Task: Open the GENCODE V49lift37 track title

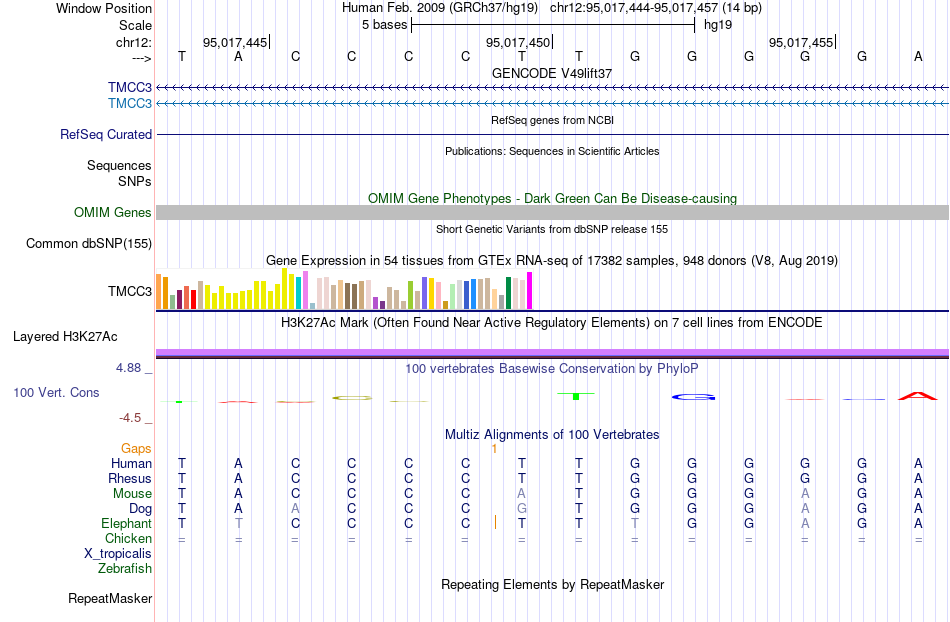Action: (x=552, y=73)
